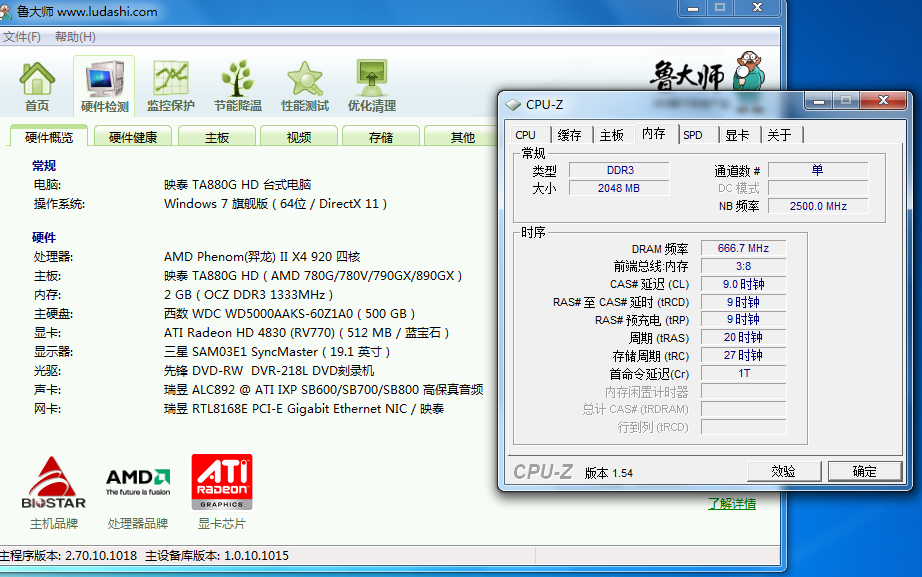Click the 操作系统 Windows 7 旗舰版 text
Screen dimensions: 922x577
(276, 204)
